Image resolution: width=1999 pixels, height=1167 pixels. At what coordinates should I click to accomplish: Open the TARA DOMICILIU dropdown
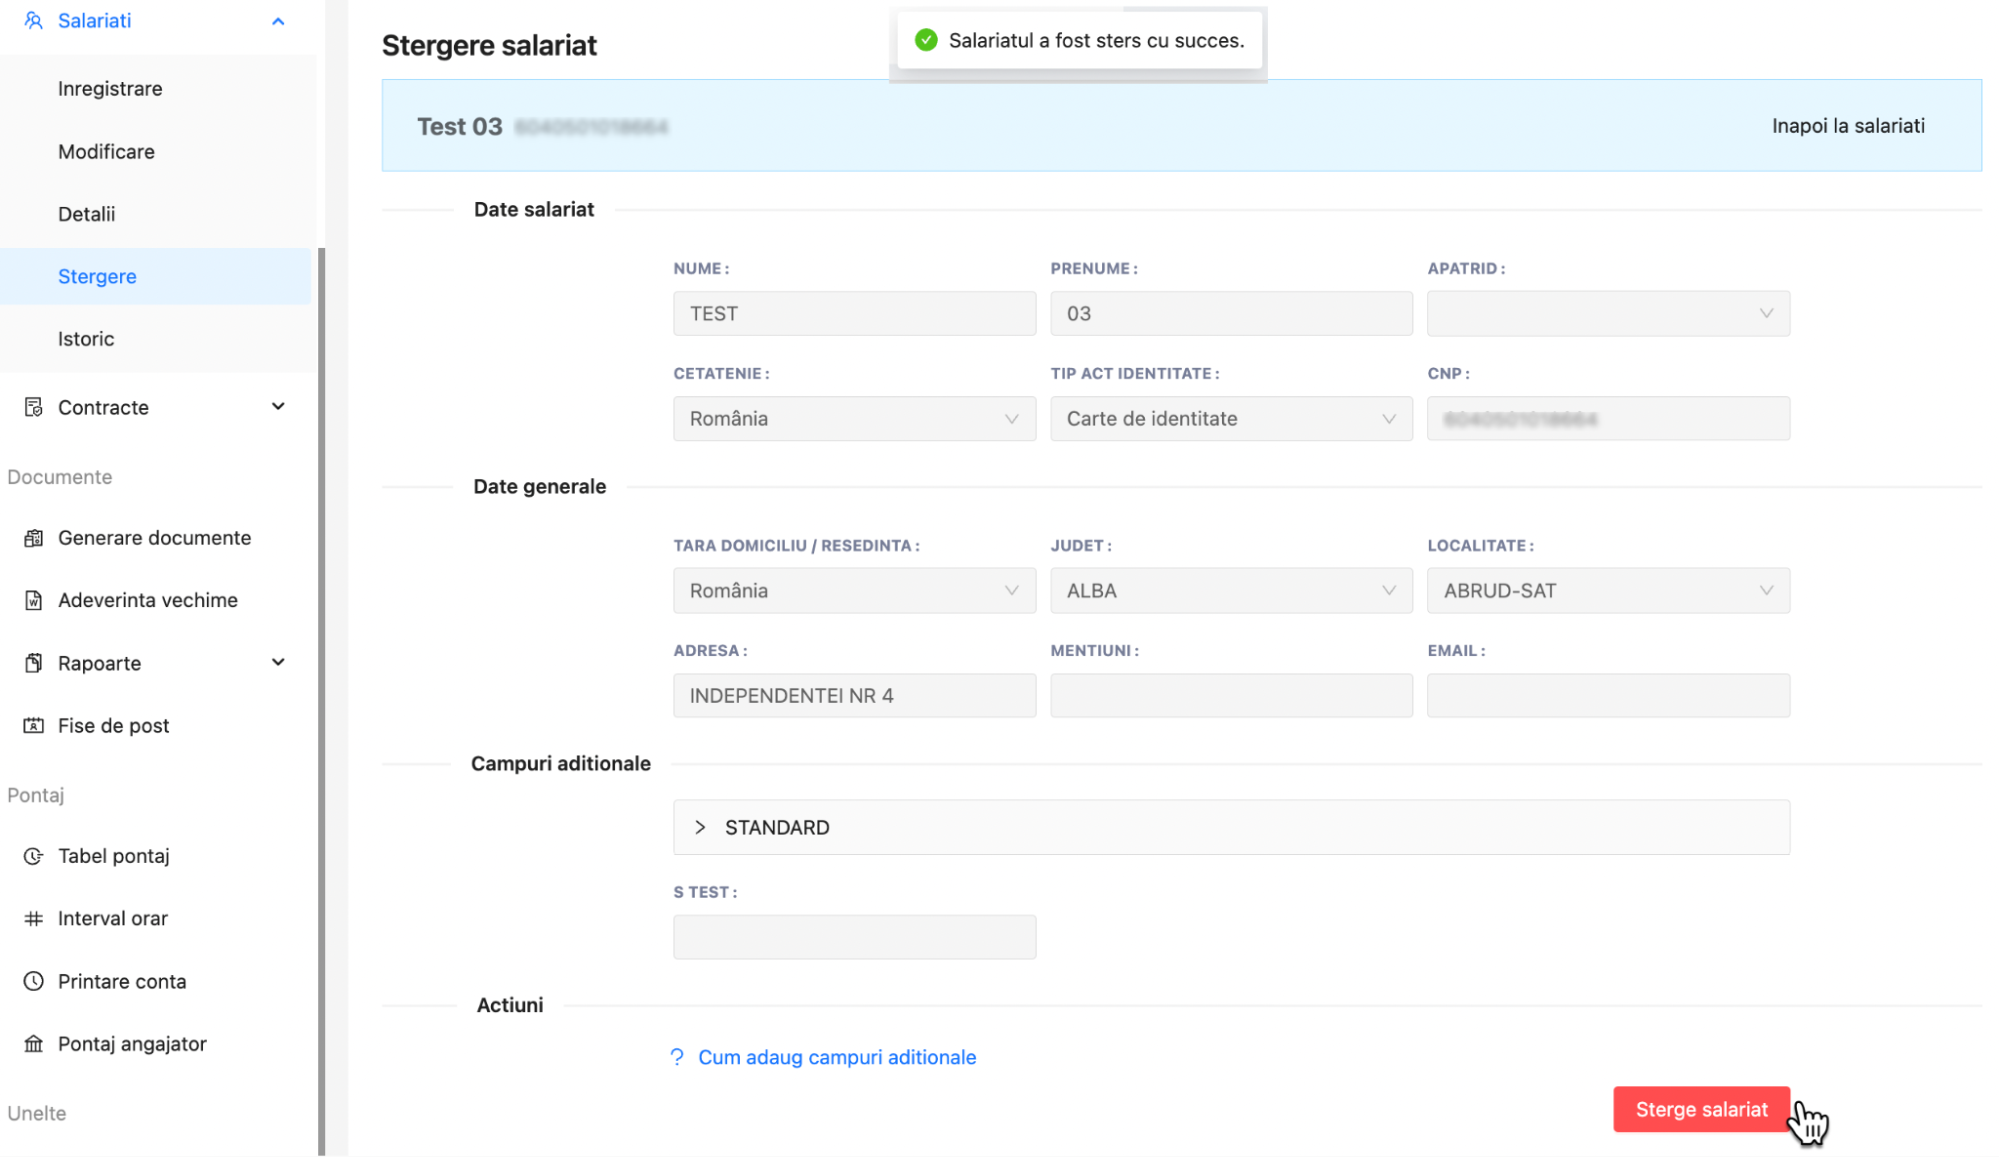pyautogui.click(x=854, y=591)
